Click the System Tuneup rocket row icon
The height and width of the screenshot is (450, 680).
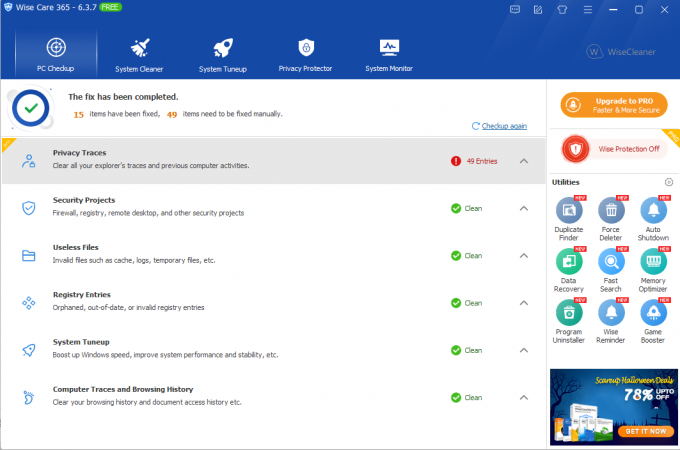(29, 350)
